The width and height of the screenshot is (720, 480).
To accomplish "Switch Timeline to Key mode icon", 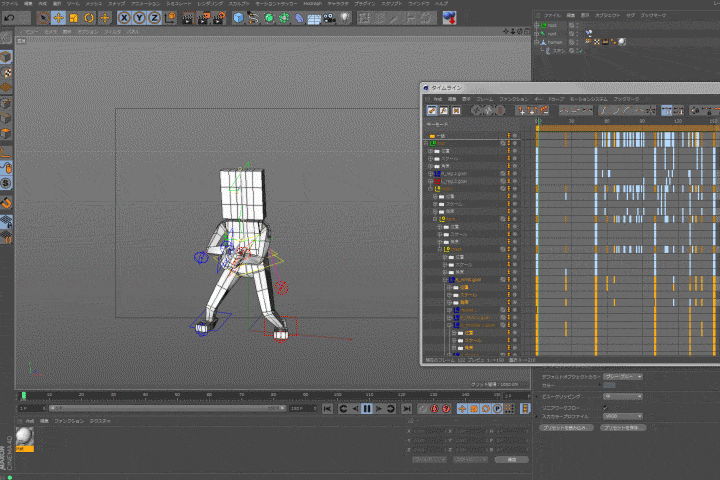I will click(x=432, y=110).
